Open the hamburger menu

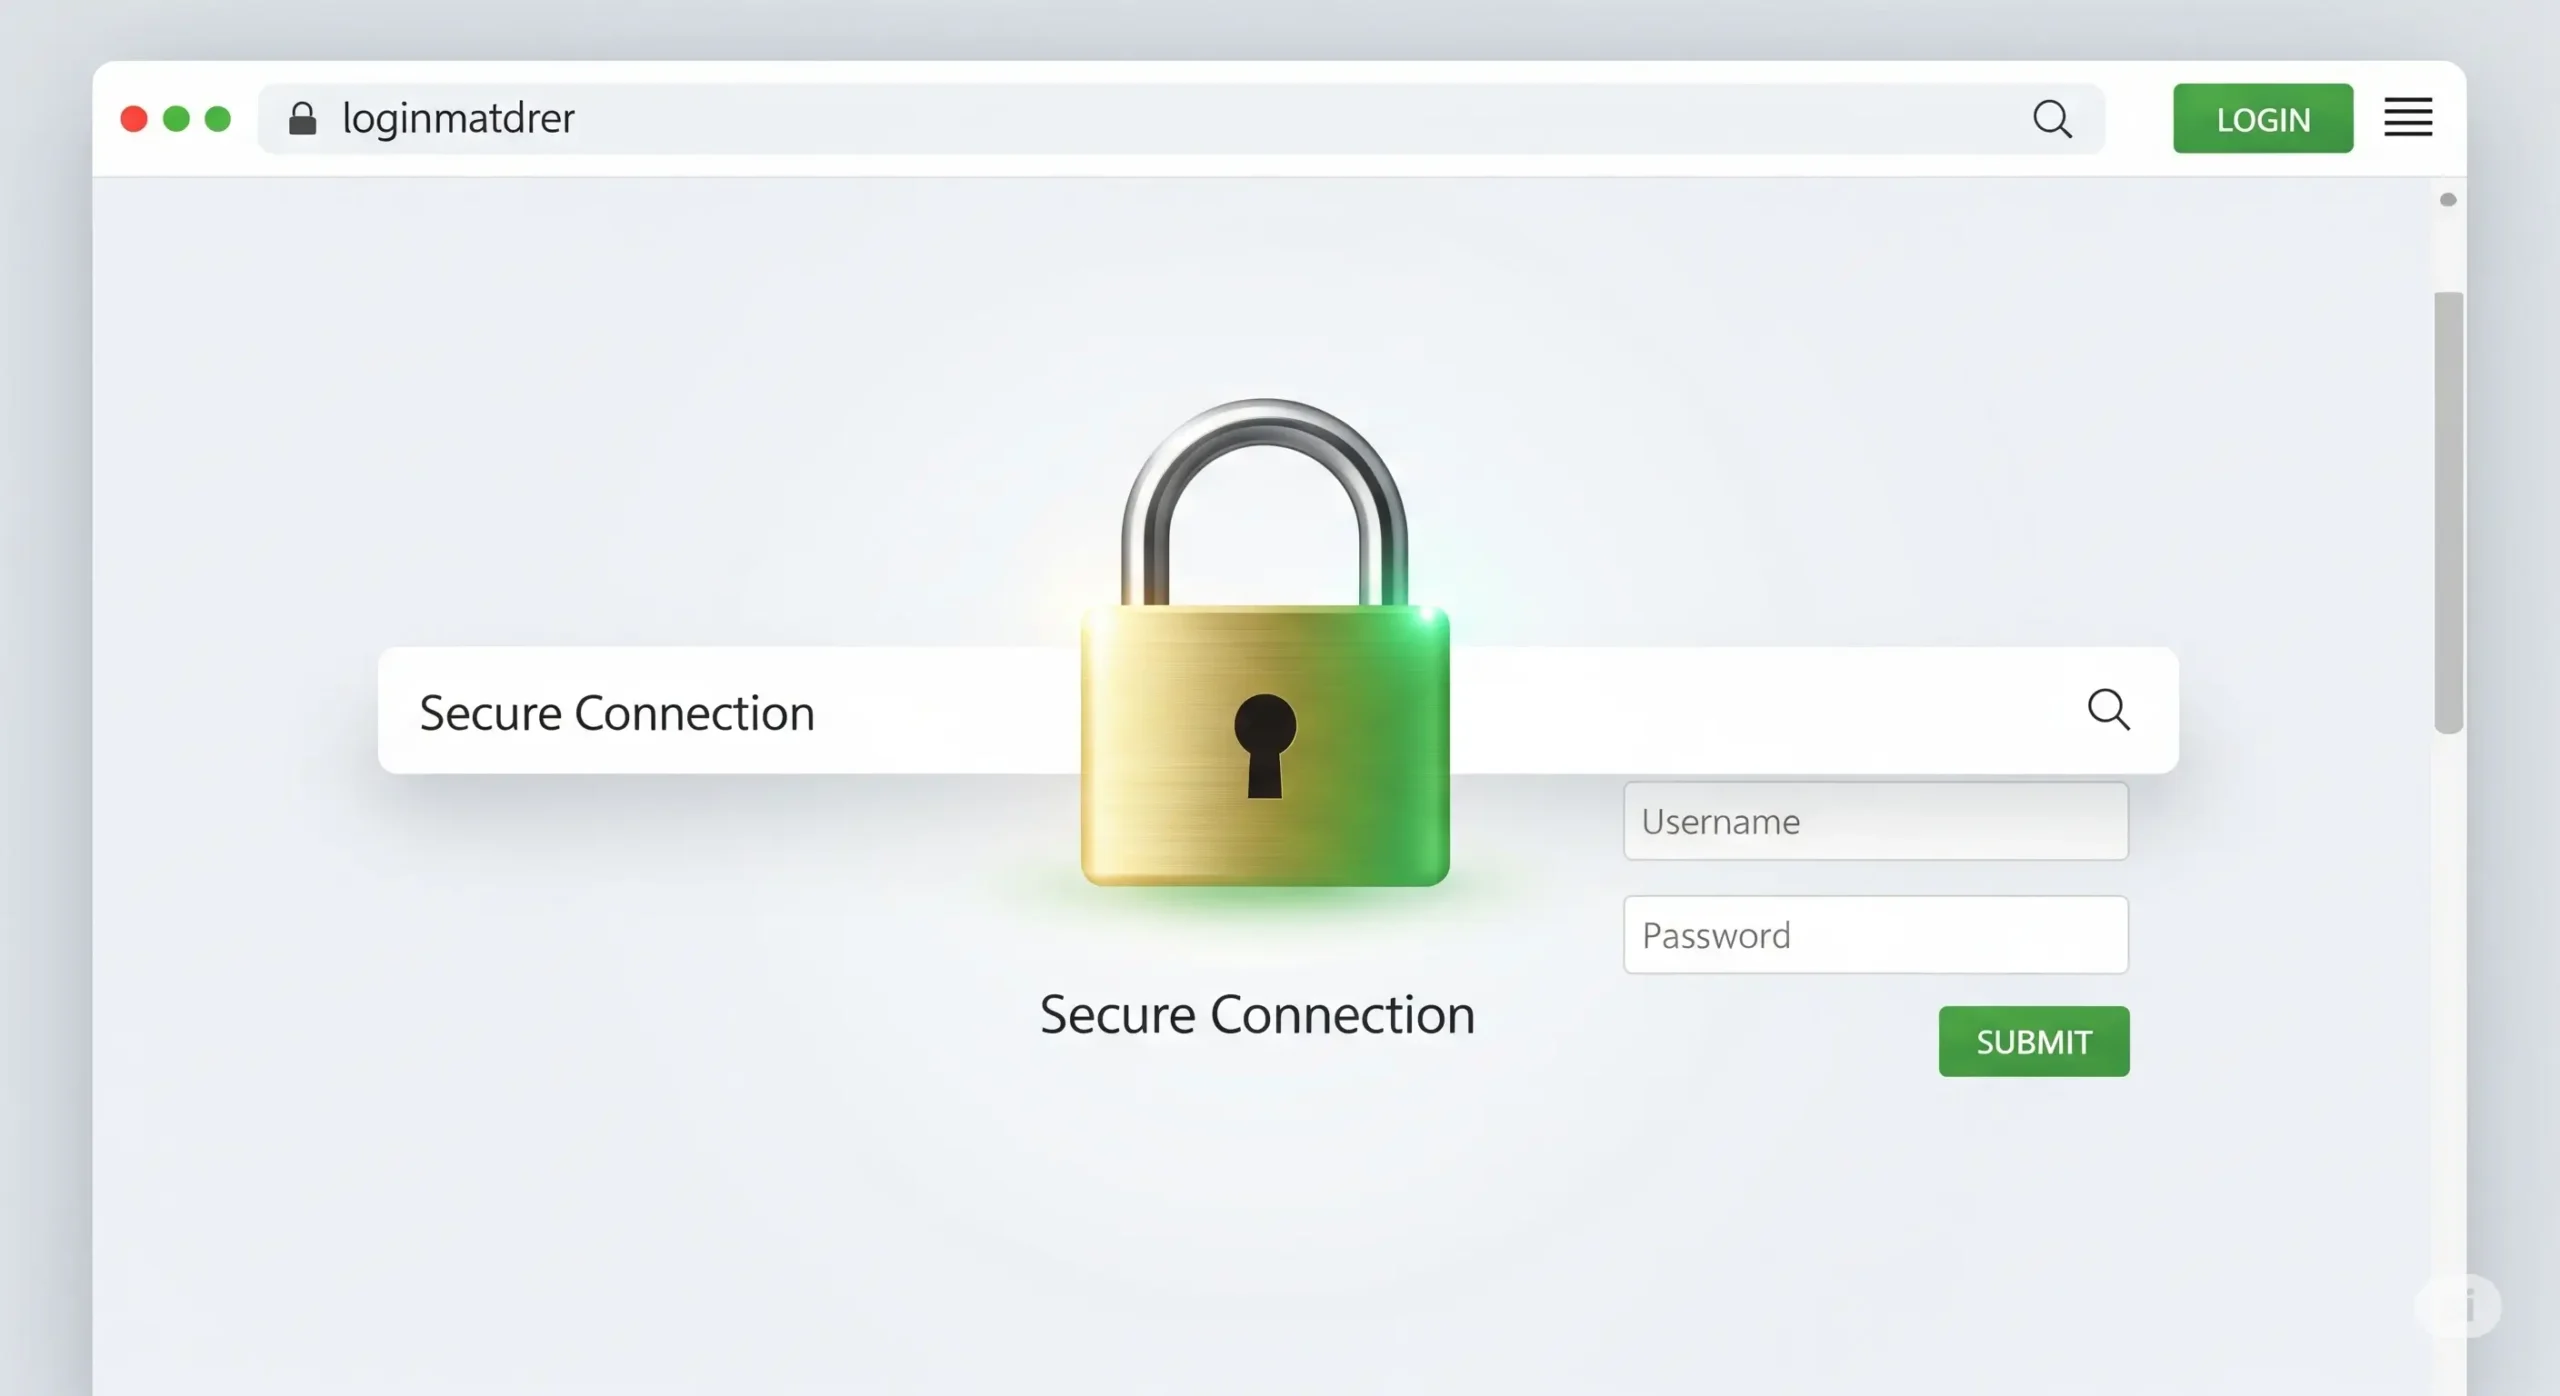[x=2408, y=117]
